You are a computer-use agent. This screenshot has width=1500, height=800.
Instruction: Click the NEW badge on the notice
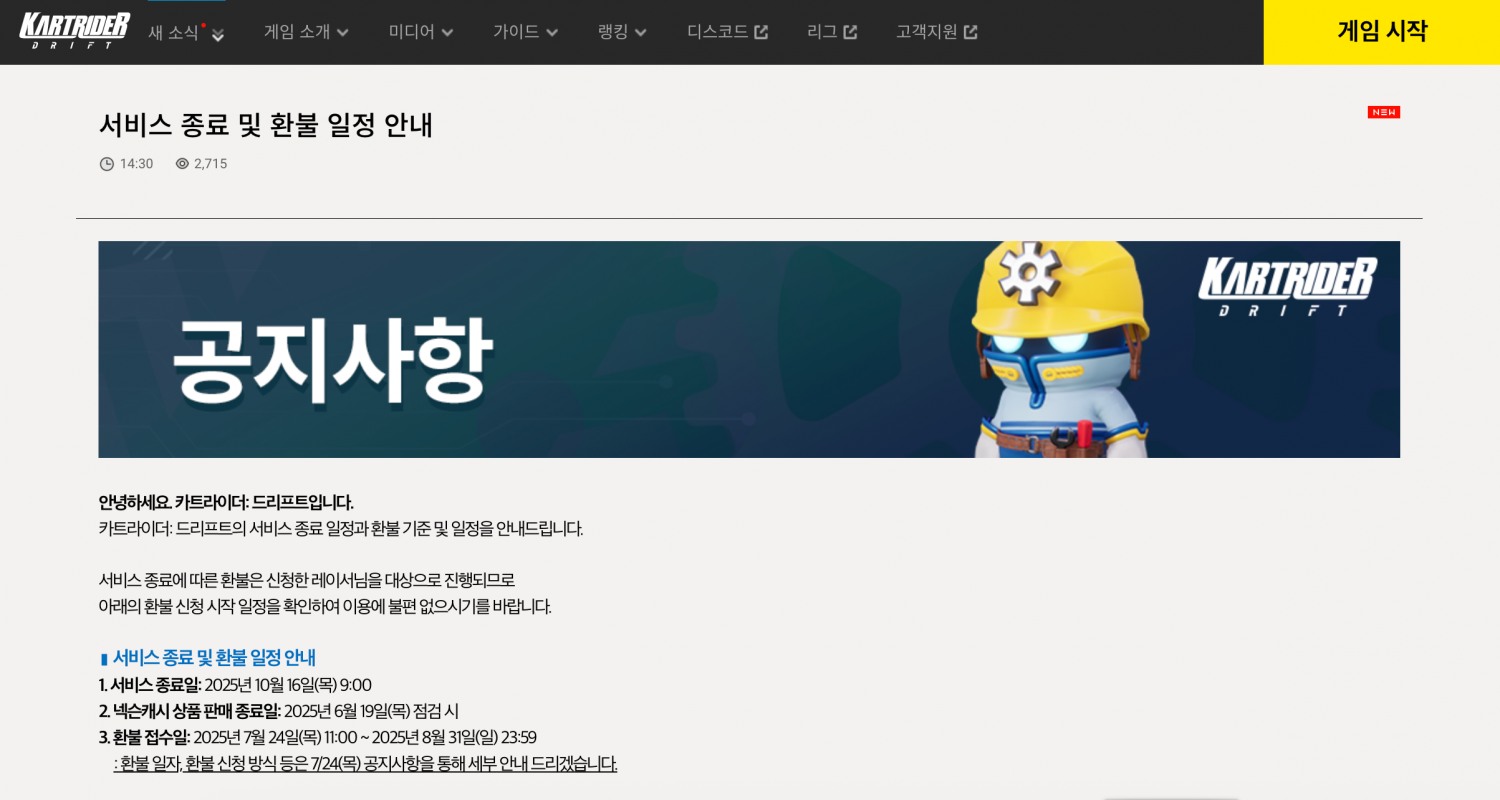(x=1383, y=112)
